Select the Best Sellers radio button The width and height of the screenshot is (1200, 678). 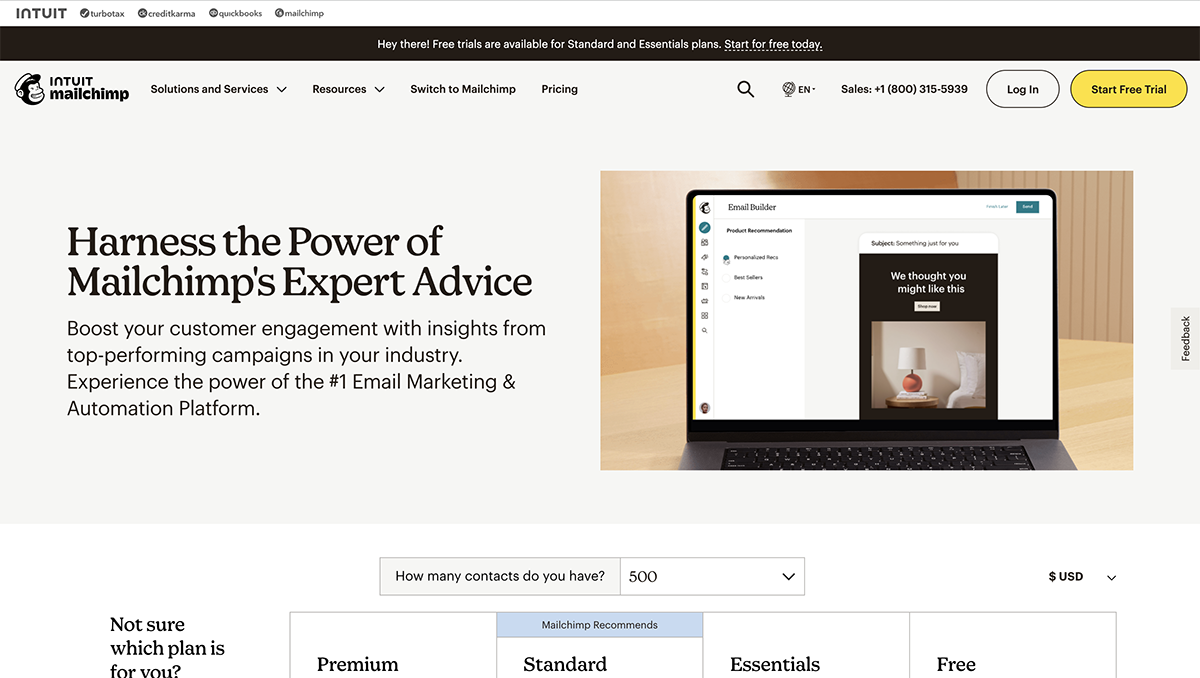[726, 278]
